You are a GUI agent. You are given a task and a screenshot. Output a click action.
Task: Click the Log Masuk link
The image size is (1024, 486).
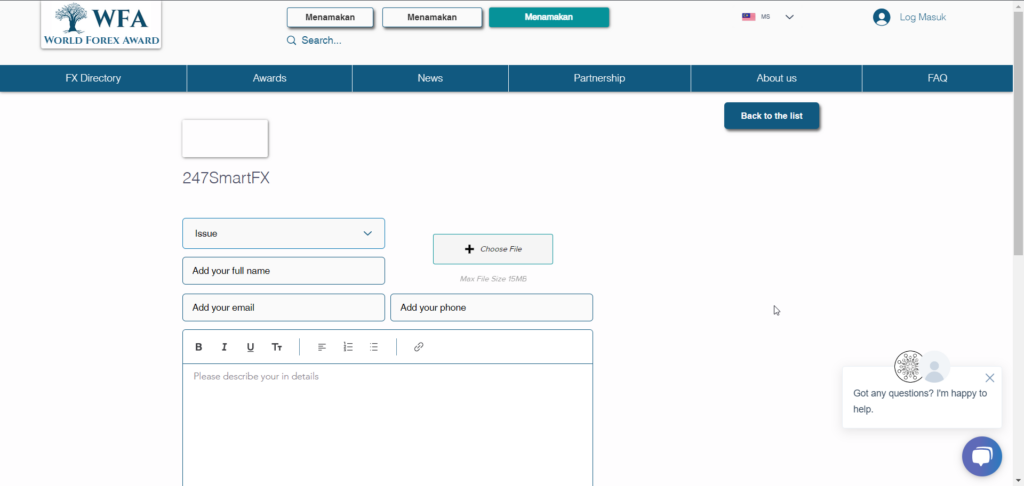click(923, 18)
